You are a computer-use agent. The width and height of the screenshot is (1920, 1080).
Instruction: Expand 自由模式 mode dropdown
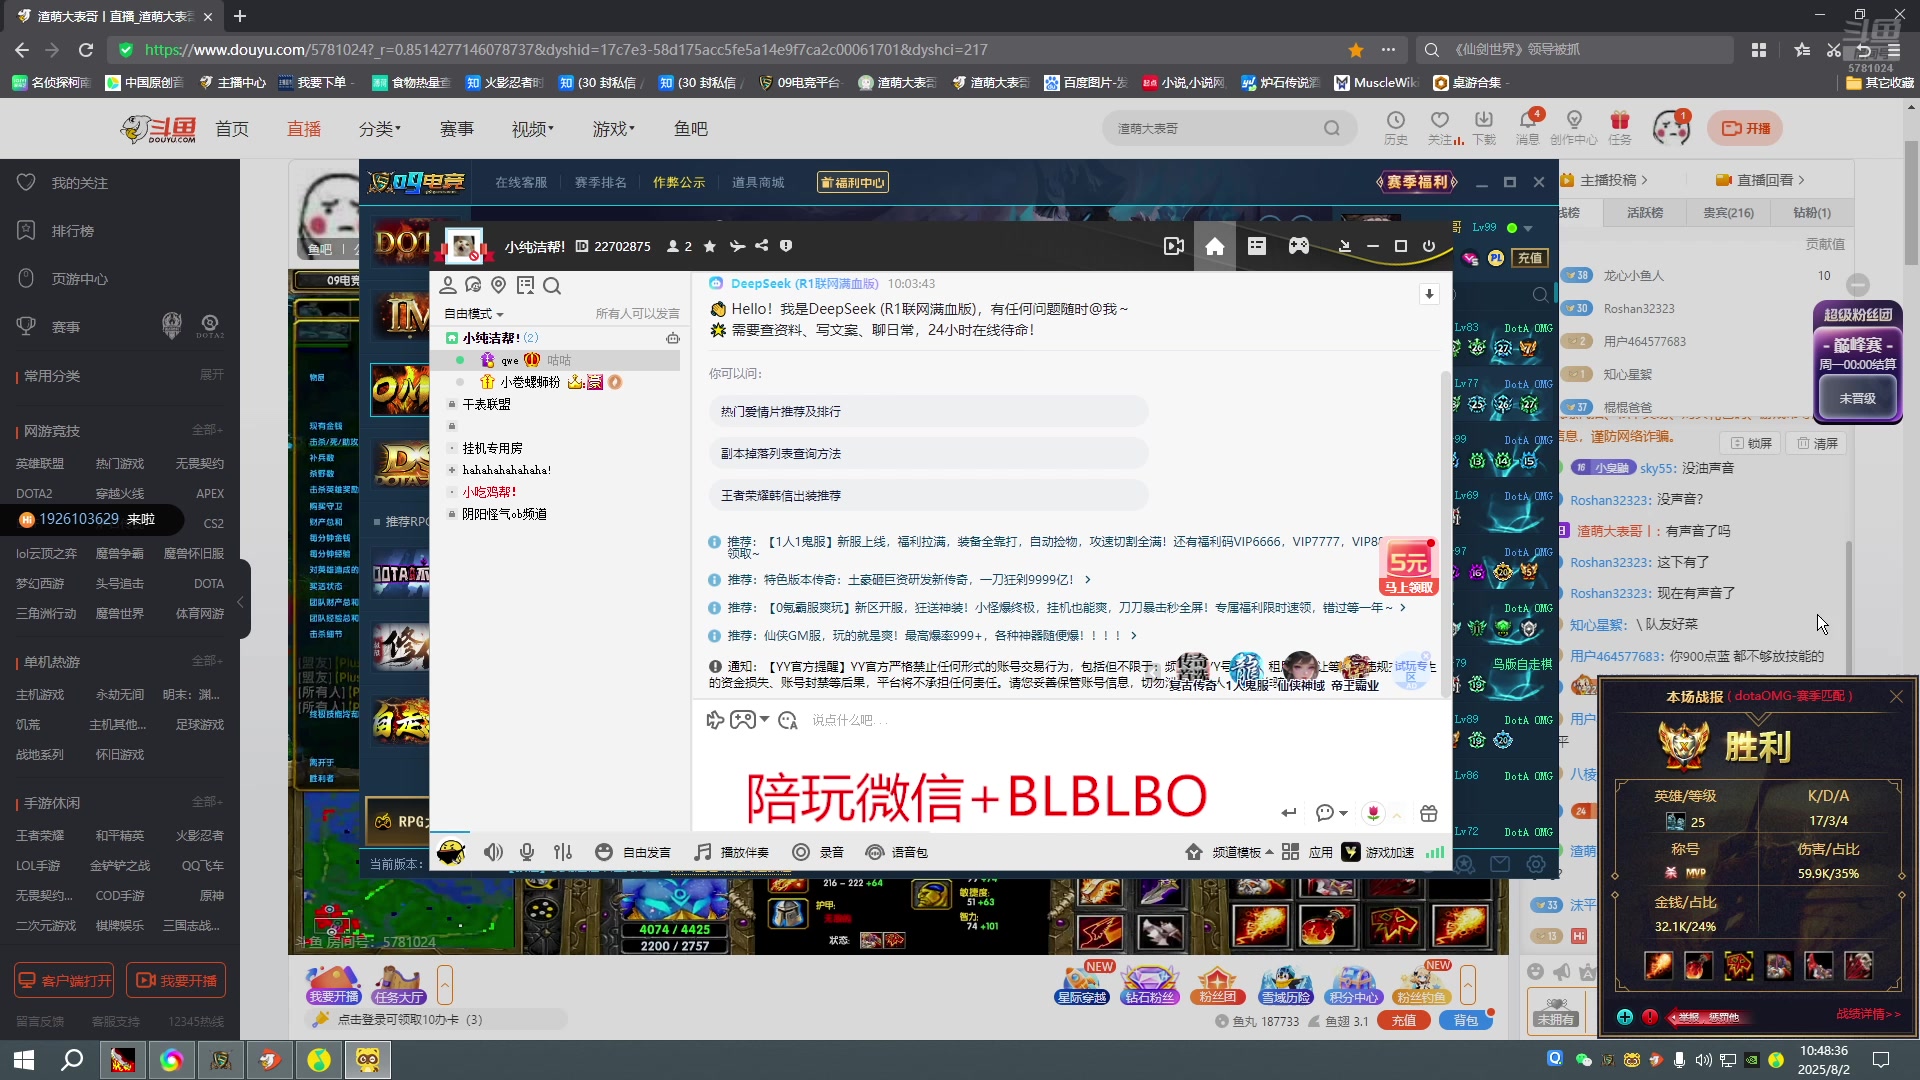pos(474,314)
